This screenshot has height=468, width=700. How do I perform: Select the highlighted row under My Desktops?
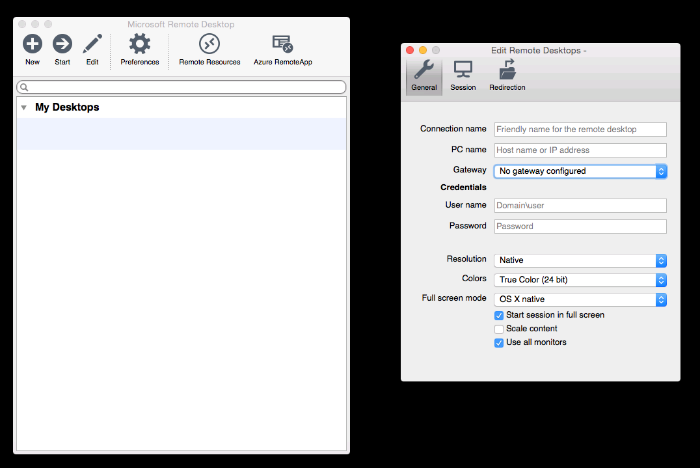pyautogui.click(x=181, y=134)
